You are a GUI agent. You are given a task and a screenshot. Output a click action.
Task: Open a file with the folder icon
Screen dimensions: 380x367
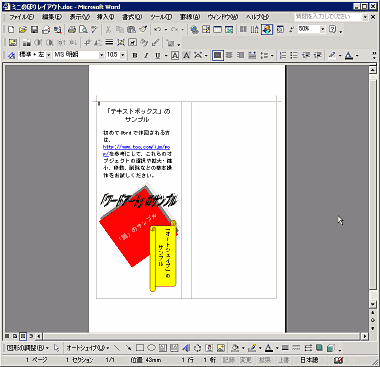click(x=22, y=30)
